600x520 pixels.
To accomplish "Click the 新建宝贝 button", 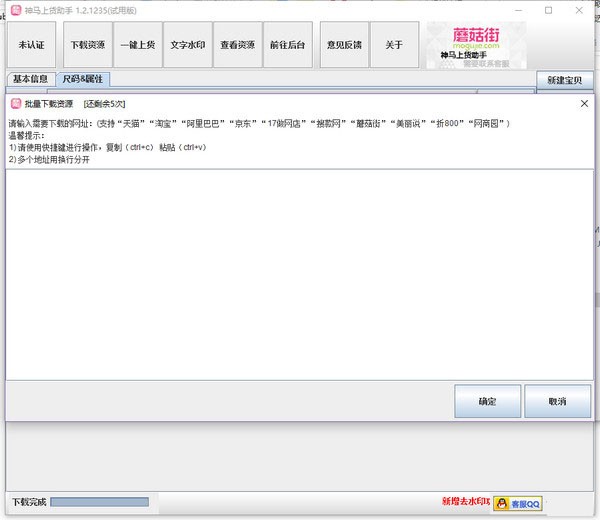I will click(565, 80).
